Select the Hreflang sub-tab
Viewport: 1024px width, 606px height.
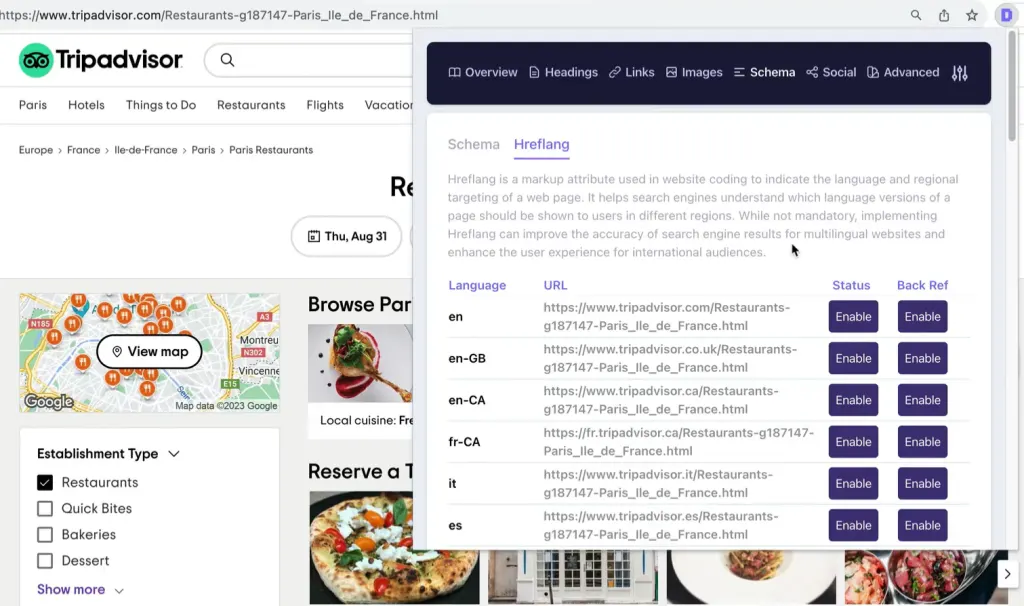click(541, 144)
